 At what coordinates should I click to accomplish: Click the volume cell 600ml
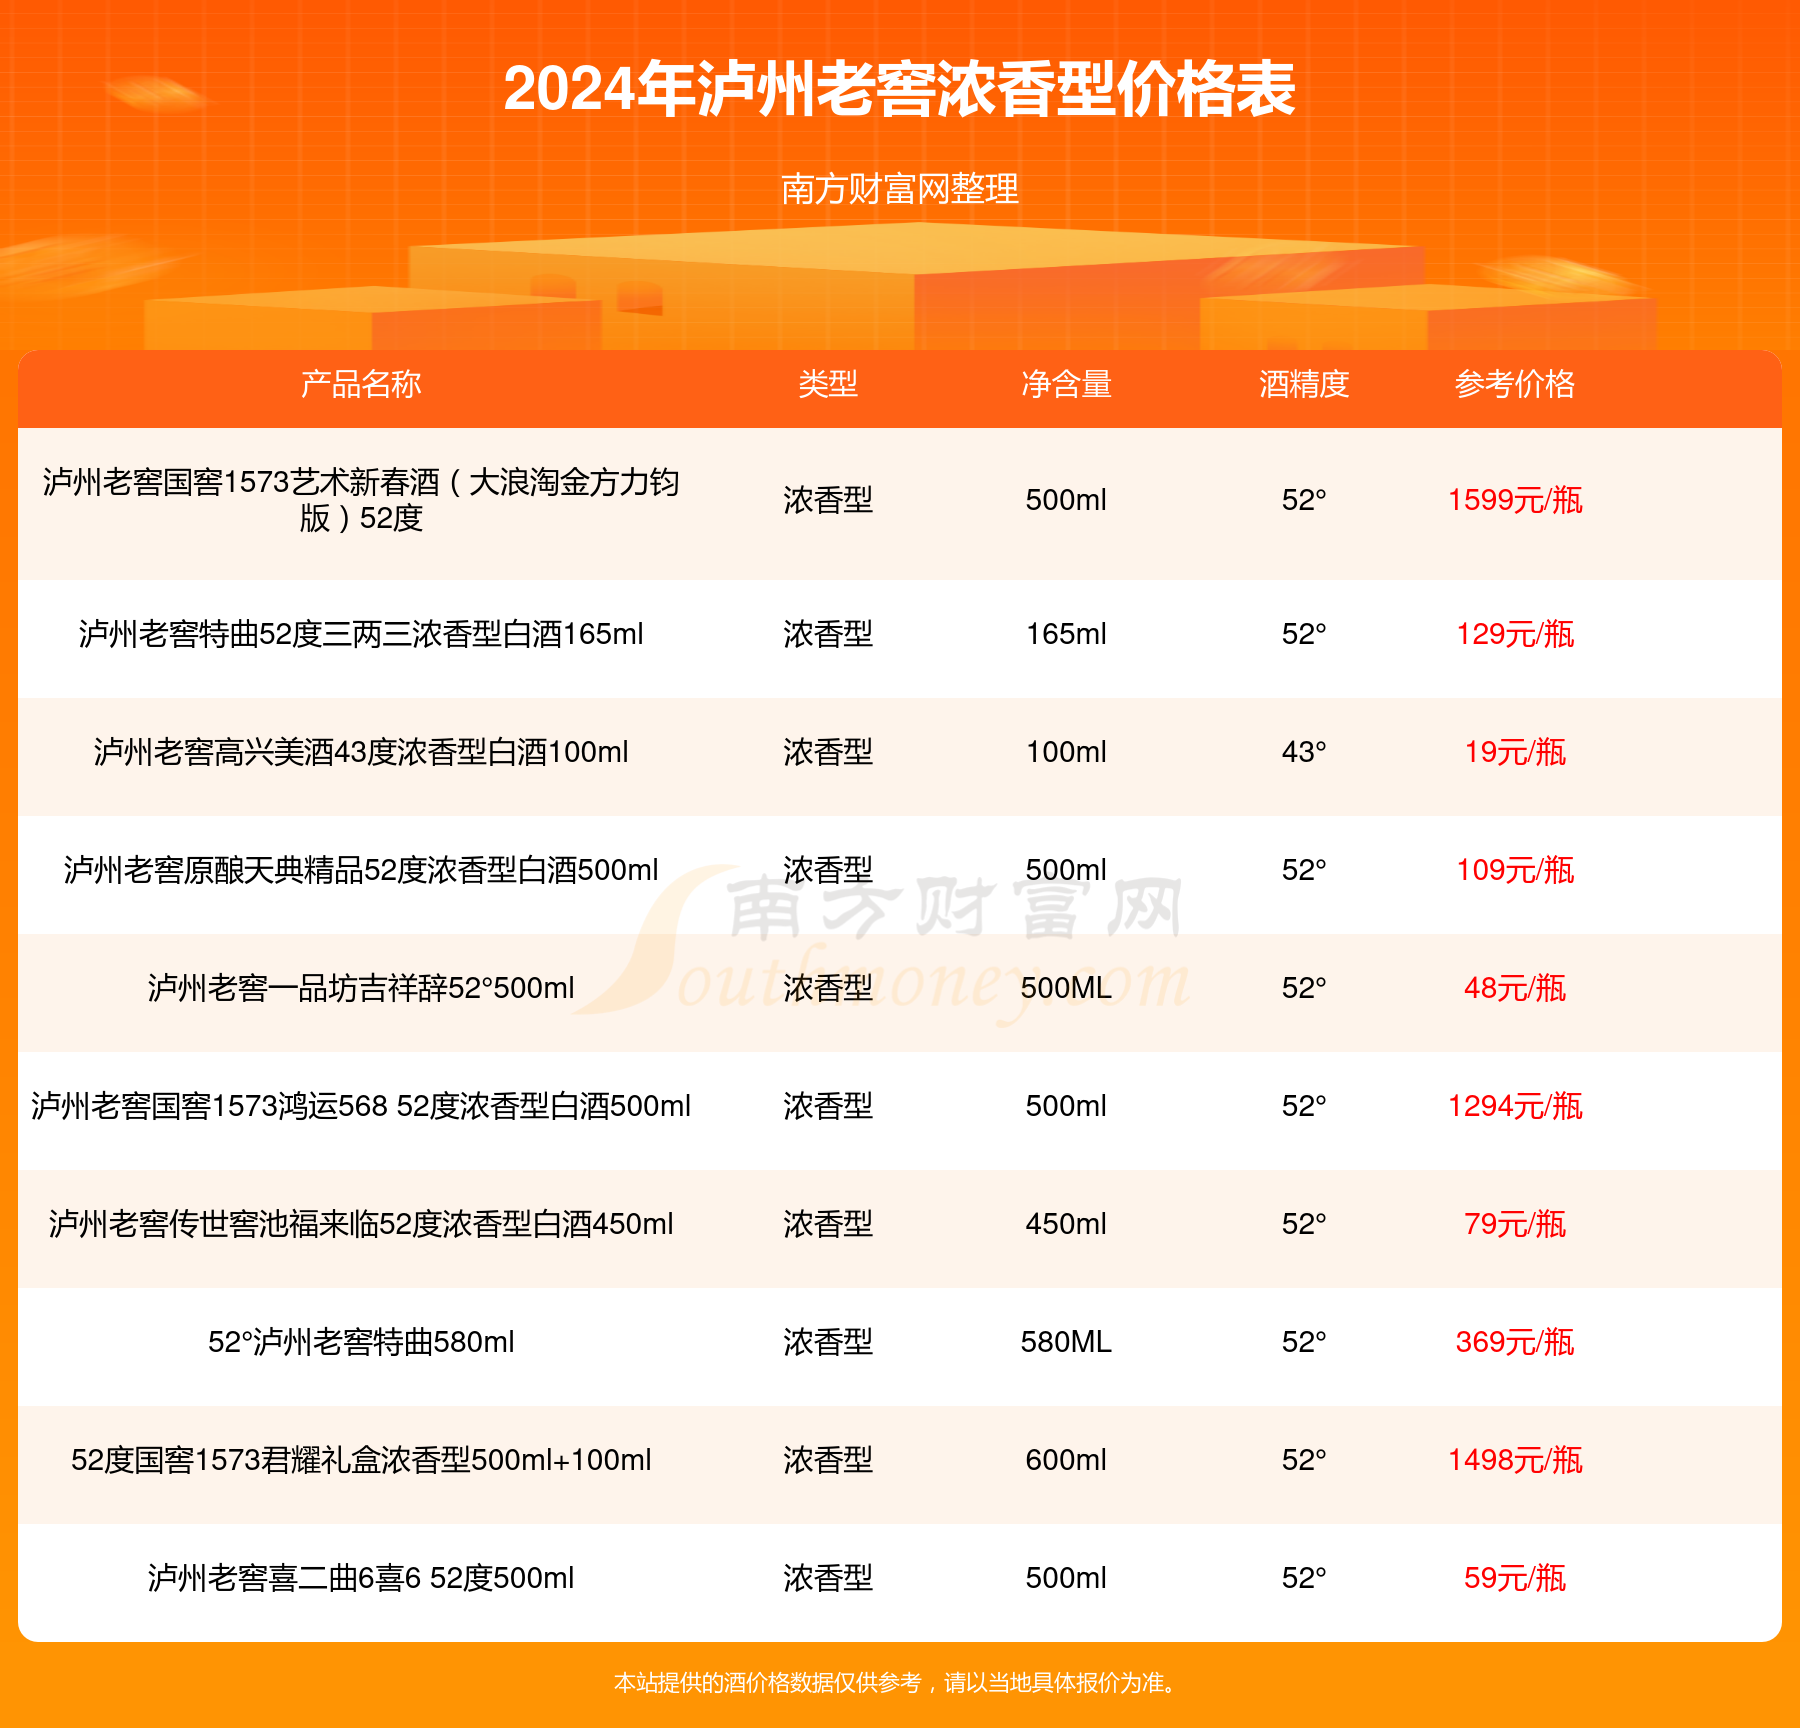click(x=1066, y=1460)
